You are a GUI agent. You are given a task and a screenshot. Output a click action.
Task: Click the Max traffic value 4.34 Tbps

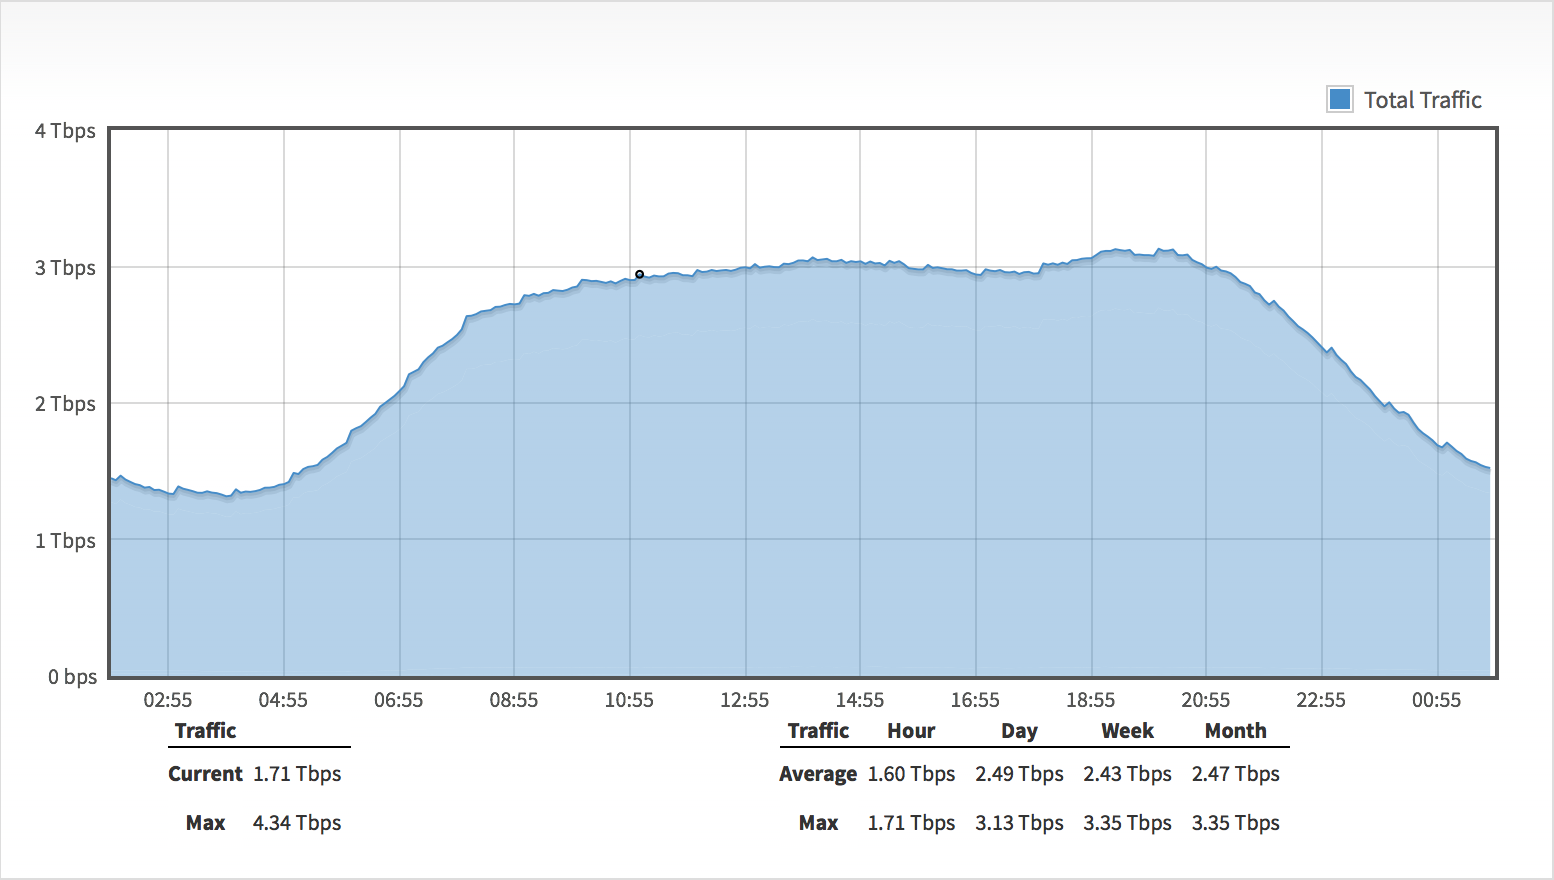[x=297, y=823]
